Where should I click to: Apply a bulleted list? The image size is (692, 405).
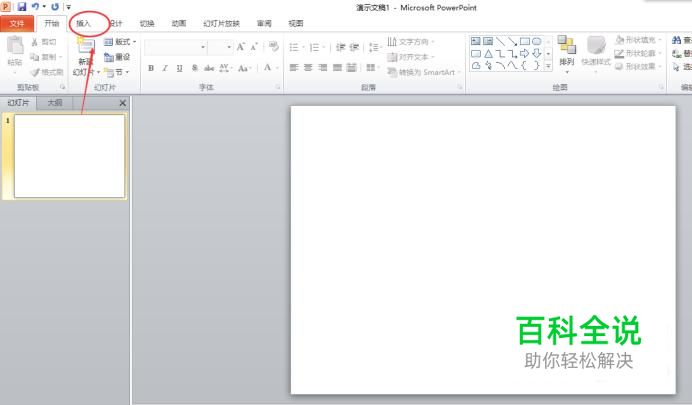[x=296, y=47]
